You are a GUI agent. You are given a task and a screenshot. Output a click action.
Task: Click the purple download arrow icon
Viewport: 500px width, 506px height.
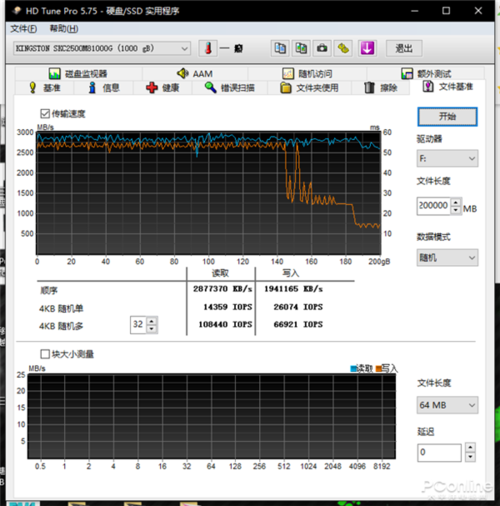[x=367, y=49]
